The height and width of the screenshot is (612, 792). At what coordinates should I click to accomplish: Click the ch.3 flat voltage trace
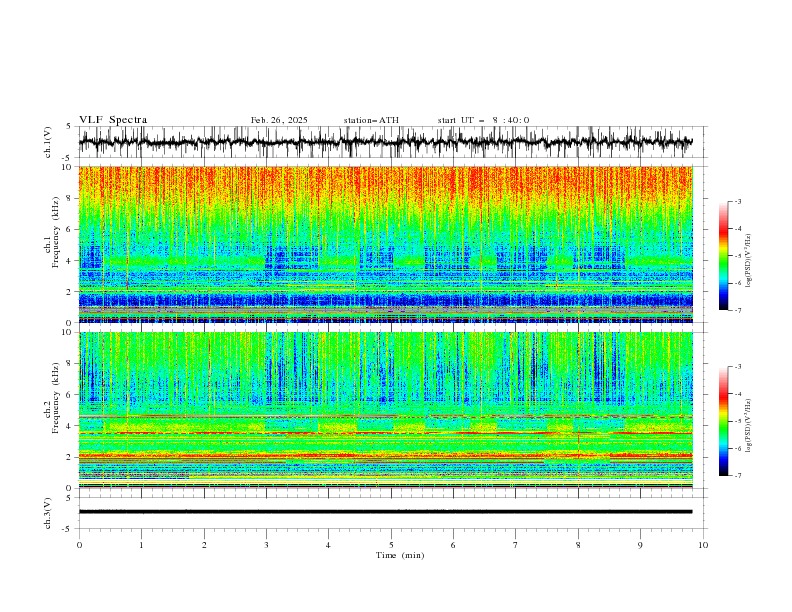click(x=385, y=512)
